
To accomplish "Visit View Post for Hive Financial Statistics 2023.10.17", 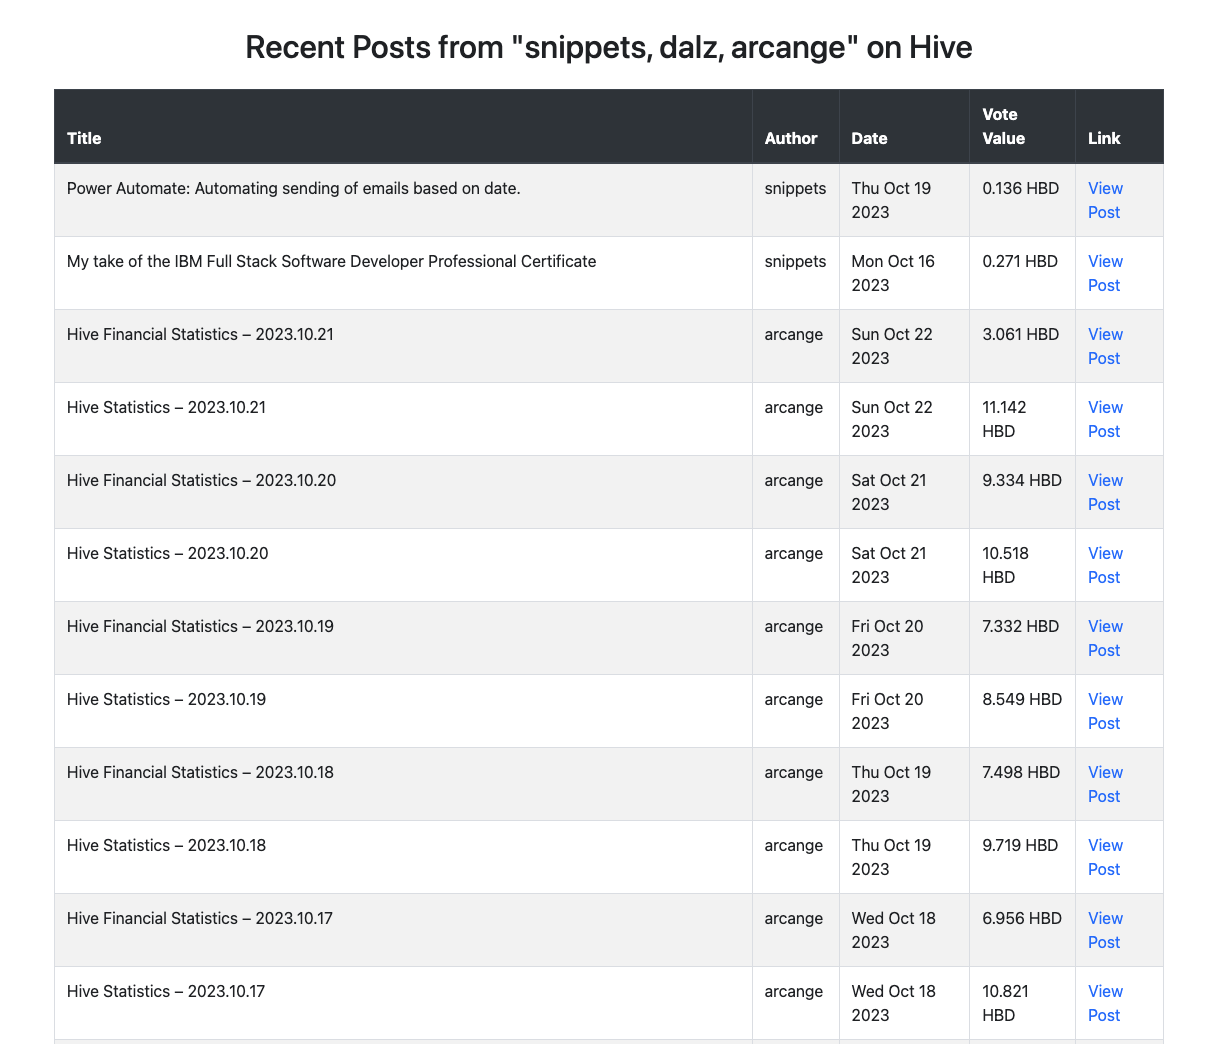I will click(x=1105, y=930).
